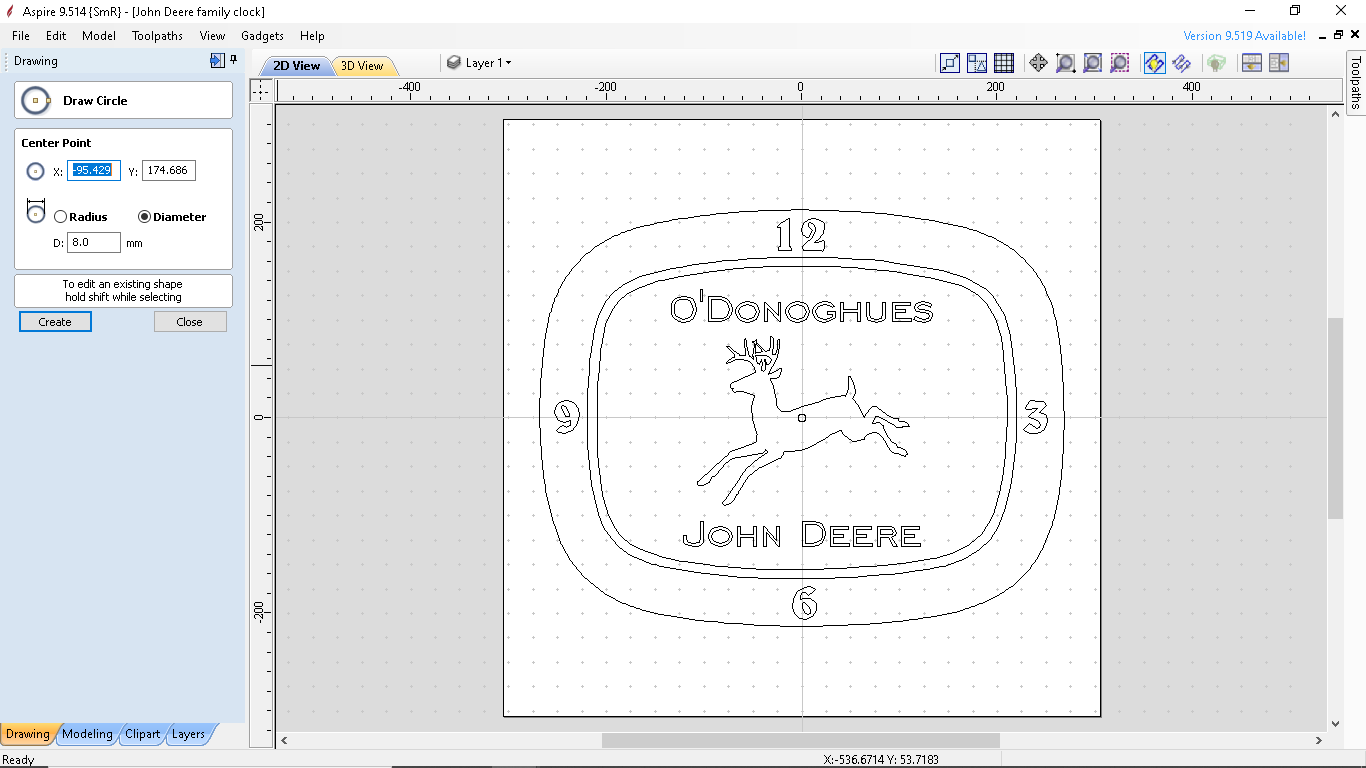This screenshot has height=768, width=1366.
Task: Open the Toolpaths menu
Action: pyautogui.click(x=157, y=36)
